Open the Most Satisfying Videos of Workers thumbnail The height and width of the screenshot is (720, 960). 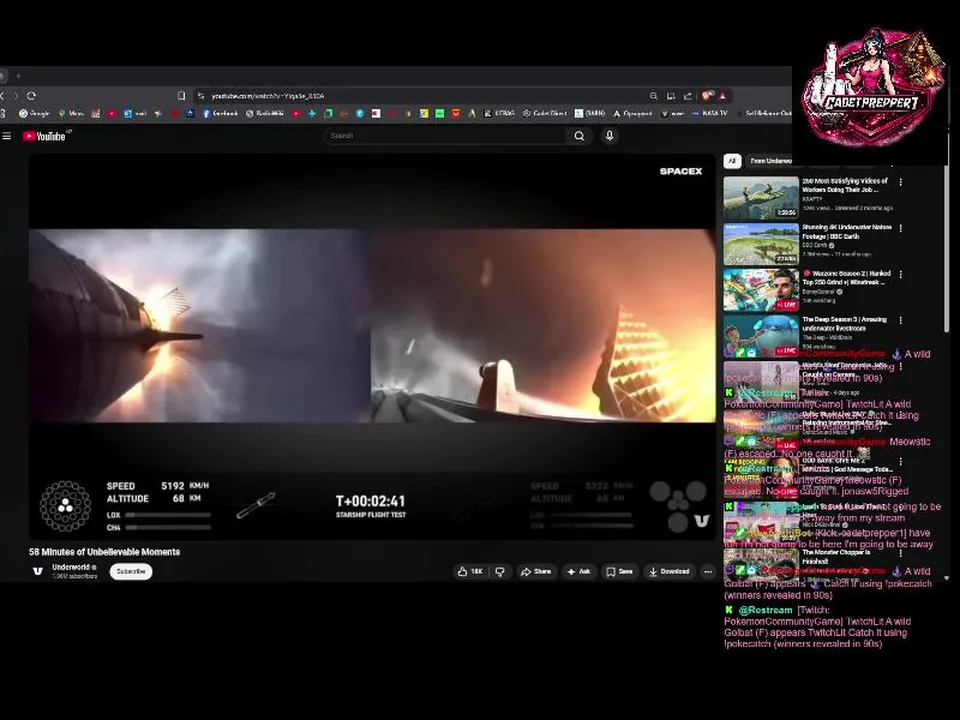tap(761, 198)
